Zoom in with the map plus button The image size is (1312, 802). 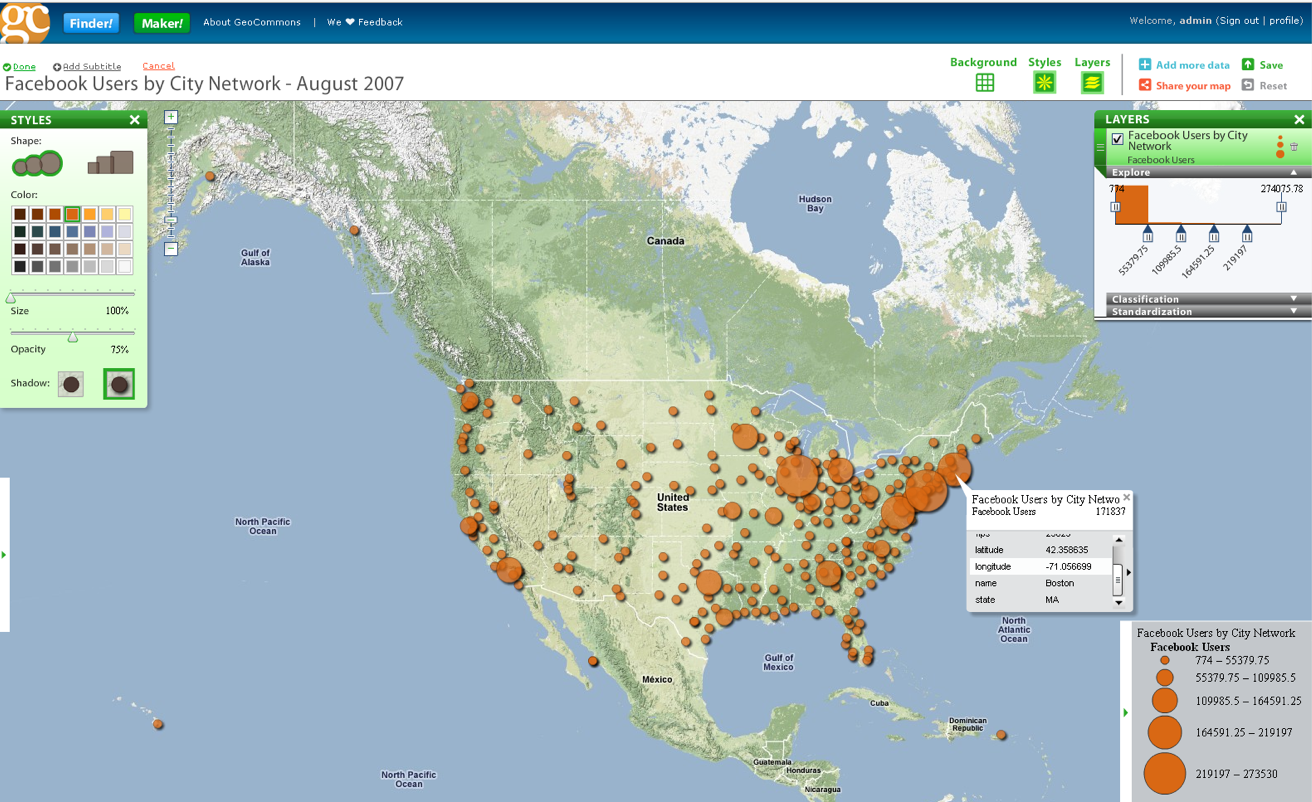(x=171, y=117)
